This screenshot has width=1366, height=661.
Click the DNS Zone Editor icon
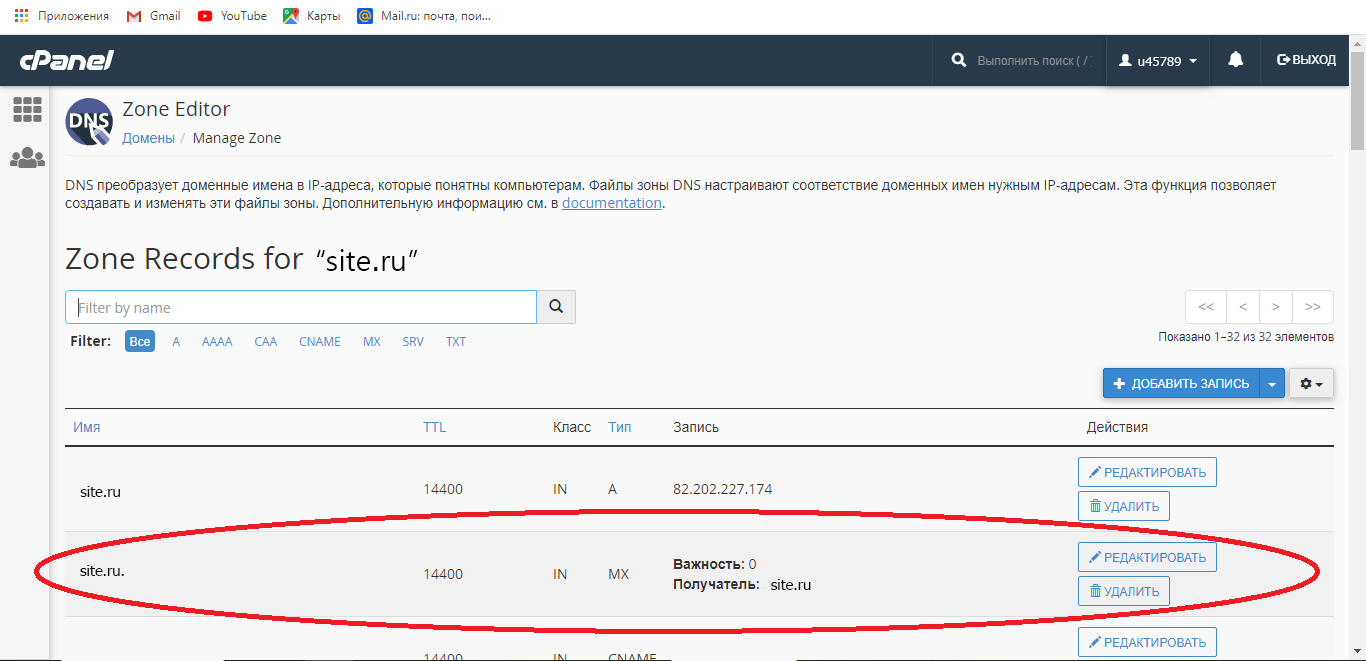[89, 122]
